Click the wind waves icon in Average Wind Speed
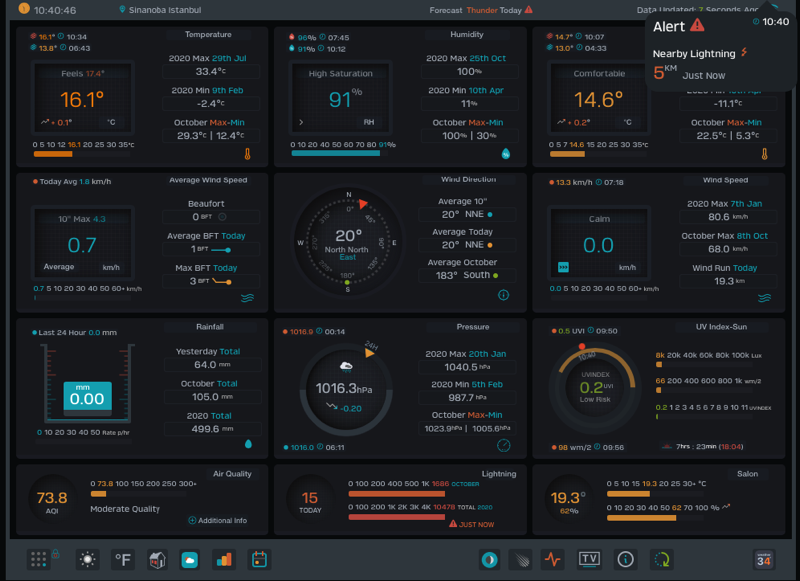 (x=247, y=298)
